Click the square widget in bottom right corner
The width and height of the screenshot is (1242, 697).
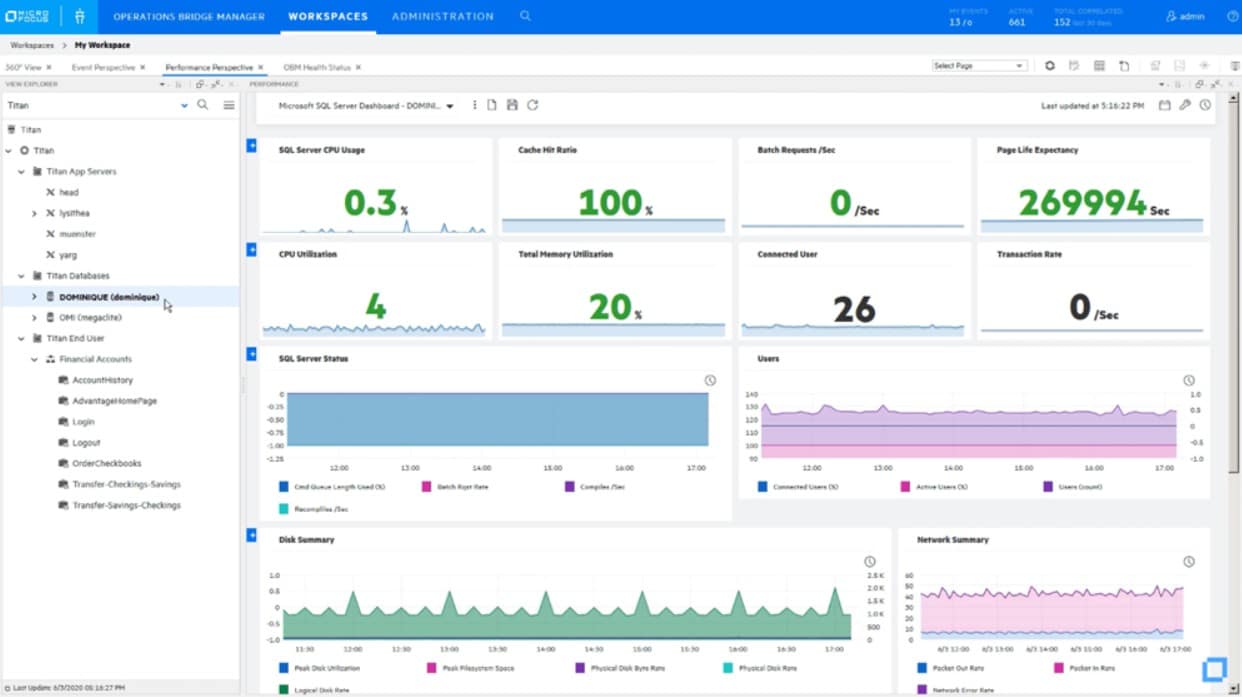(x=1214, y=669)
